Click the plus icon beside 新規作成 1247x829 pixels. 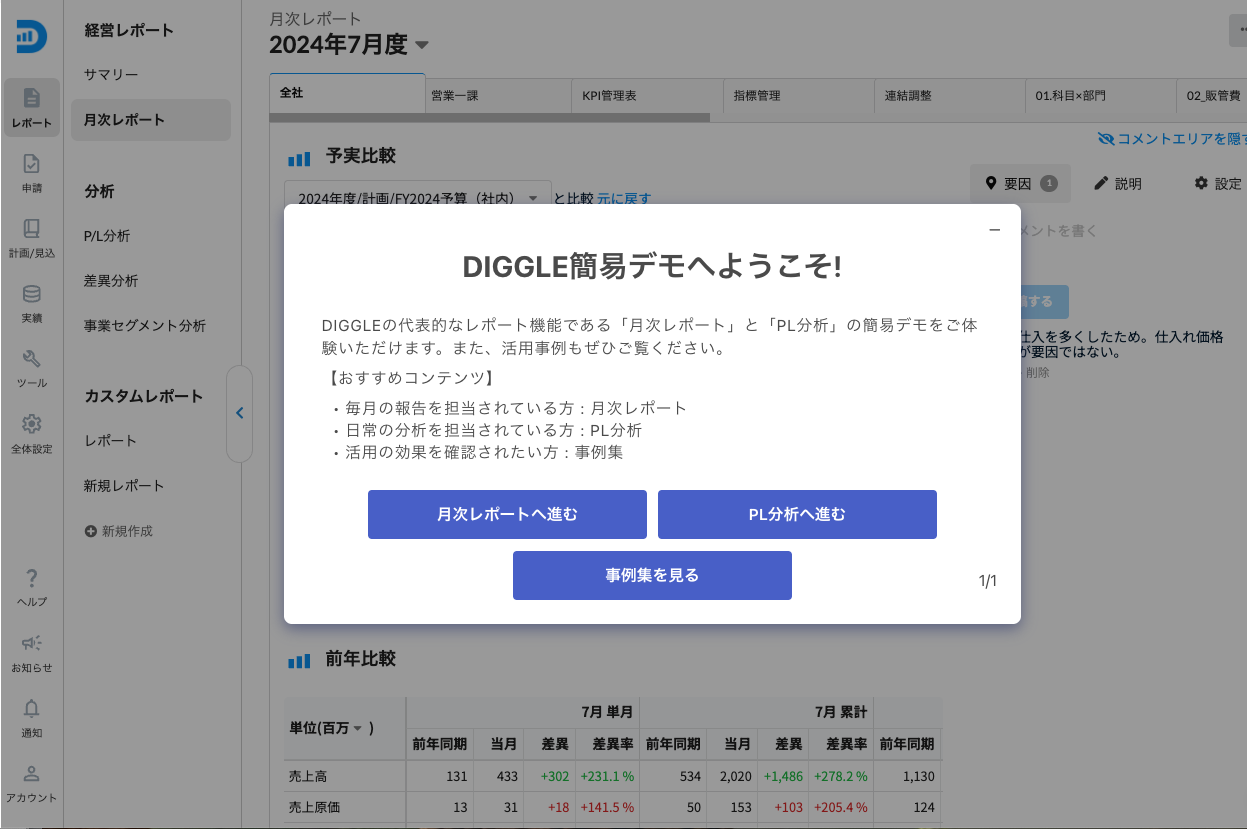pos(91,532)
